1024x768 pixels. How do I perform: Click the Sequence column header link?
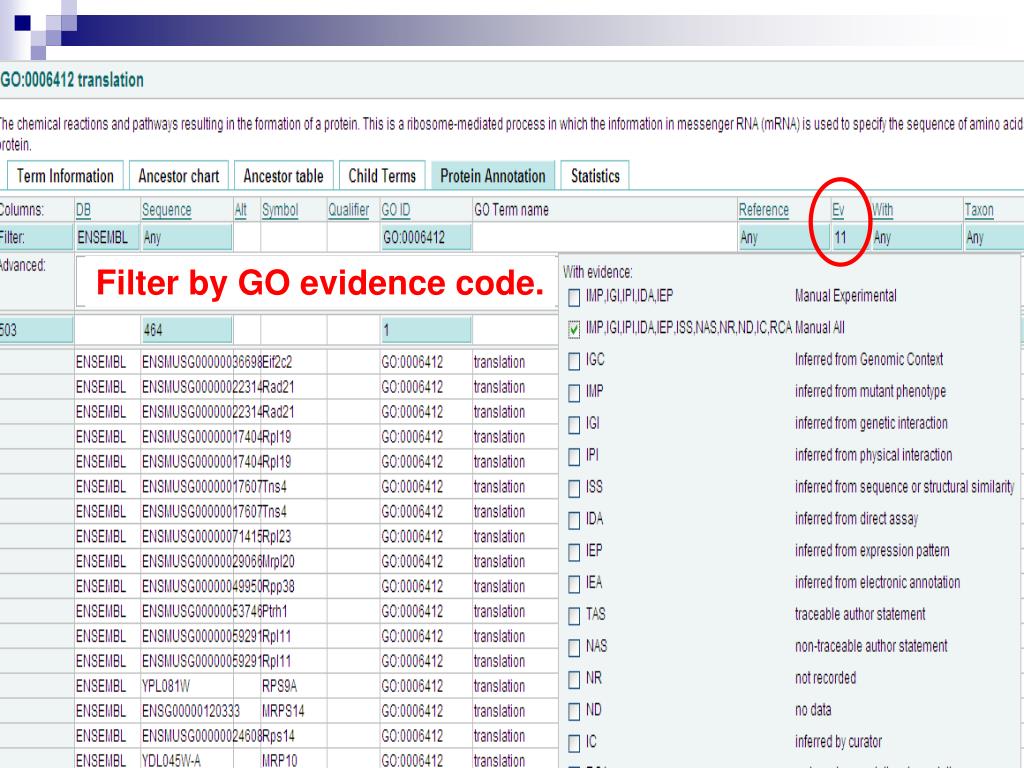tap(167, 210)
